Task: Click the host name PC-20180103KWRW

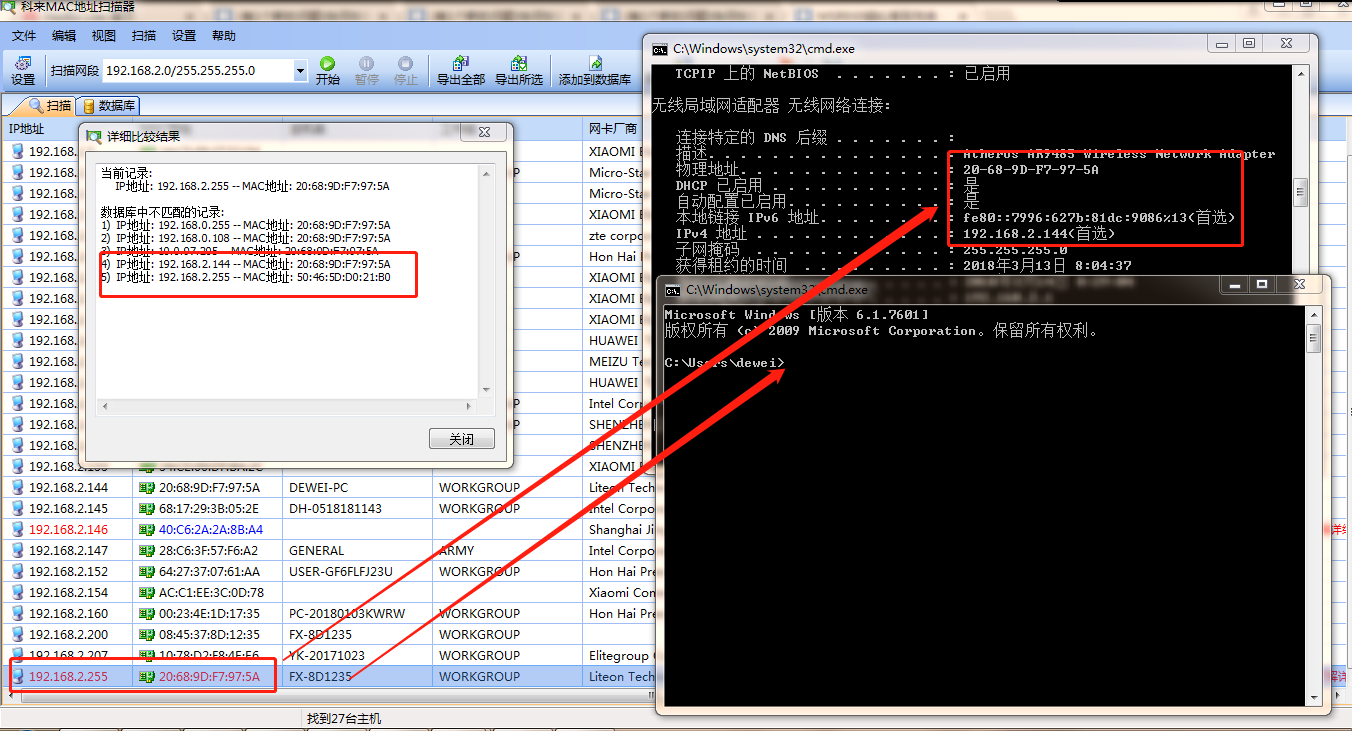Action: tap(347, 614)
